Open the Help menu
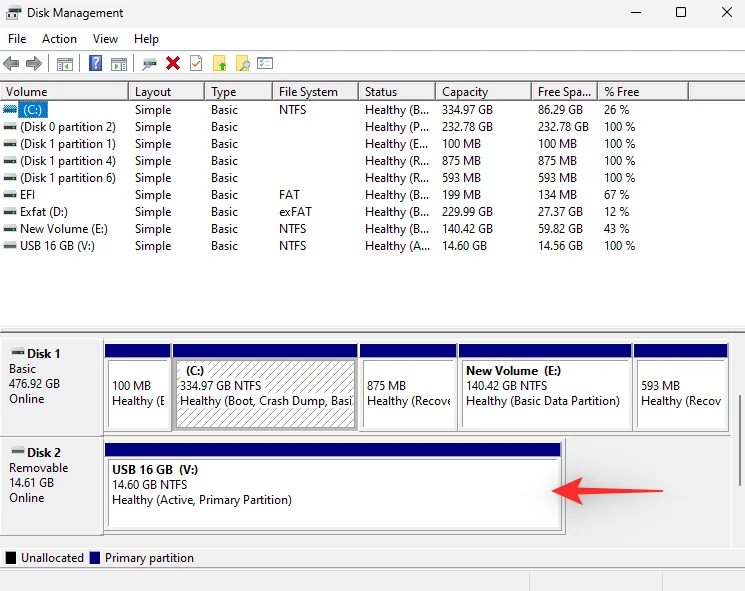The width and height of the screenshot is (745, 591). tap(146, 39)
